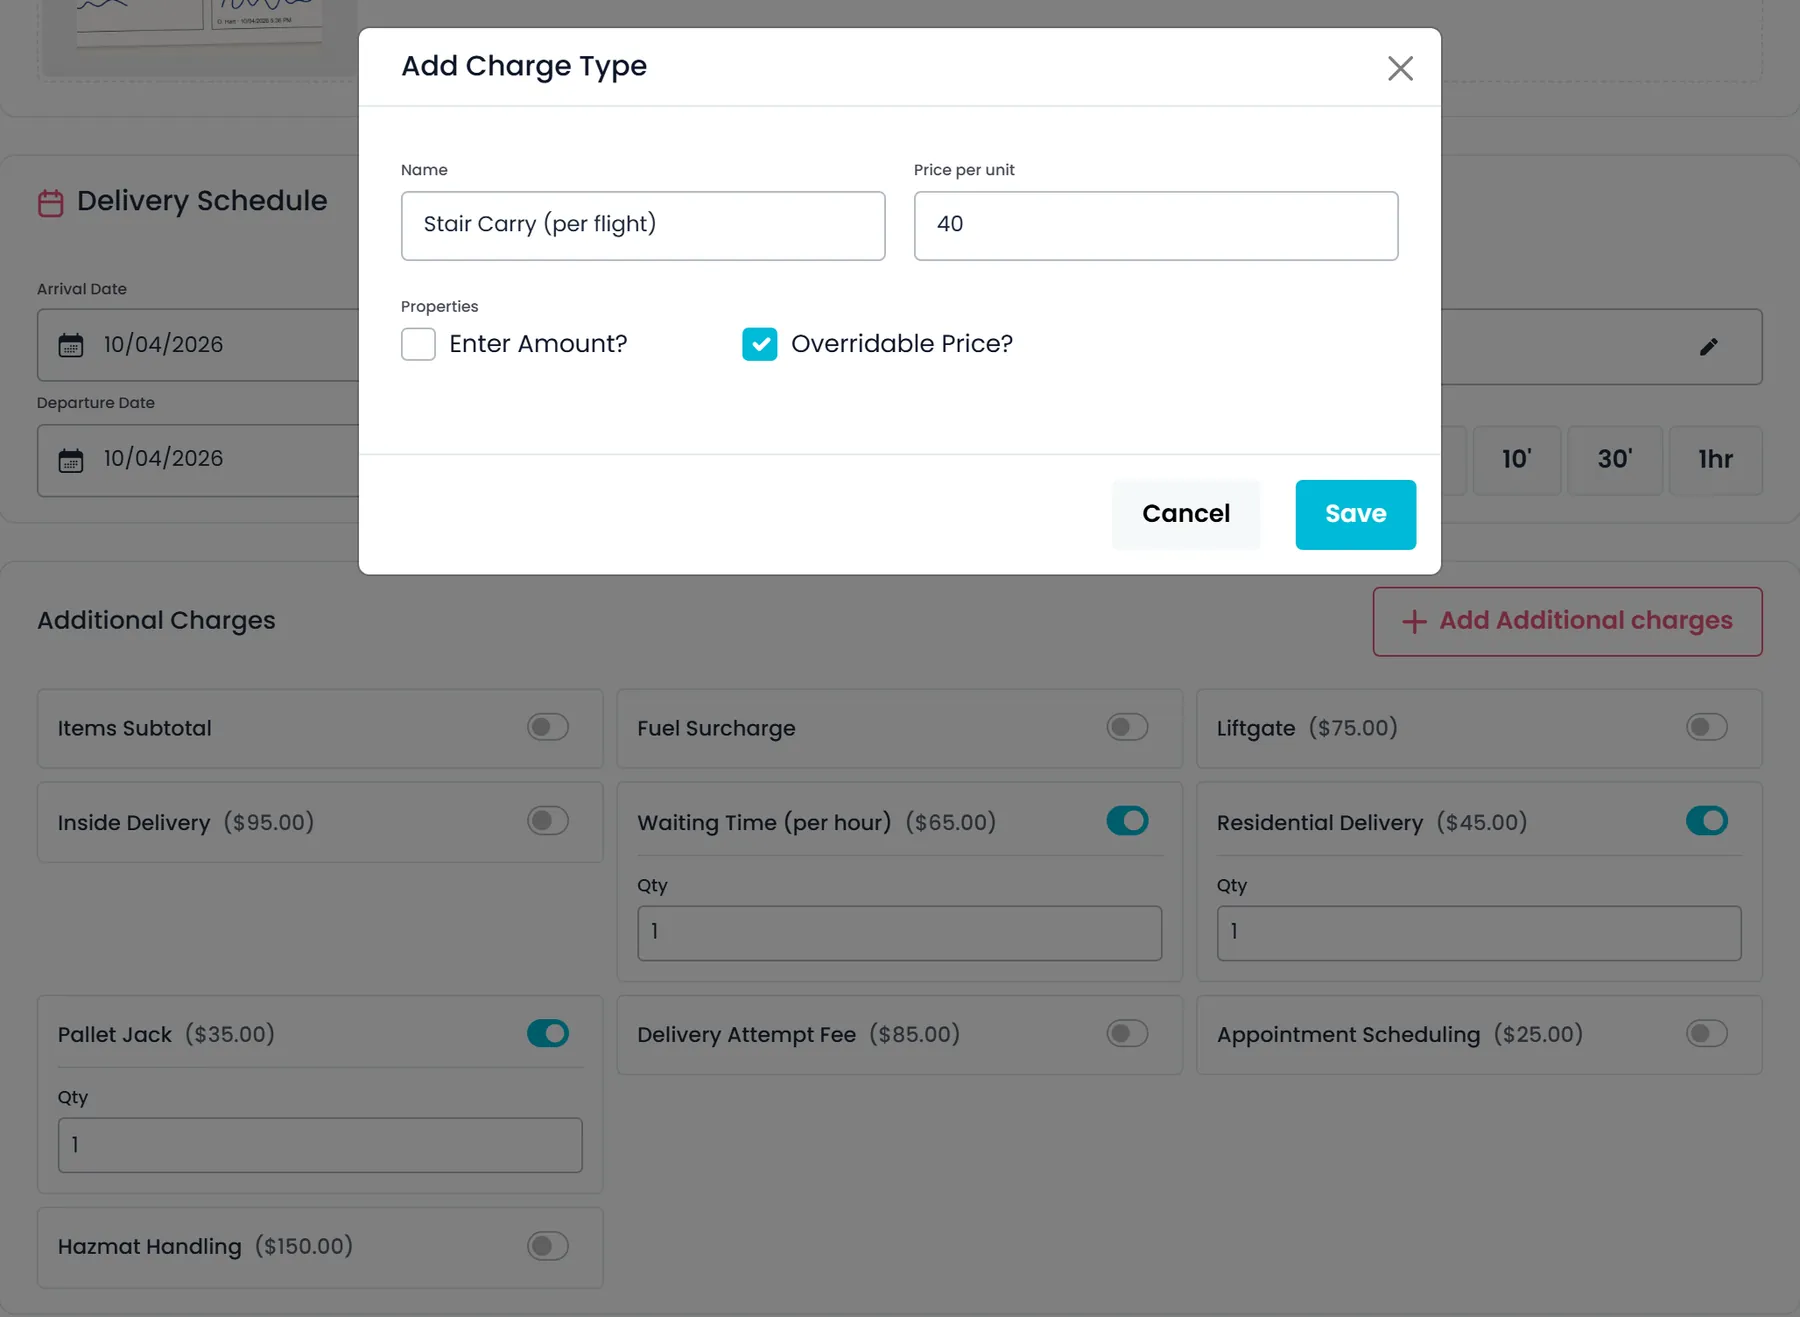Open the Departure Date field 10/04/2026
Screen dimensions: 1800x1317
click(x=198, y=460)
